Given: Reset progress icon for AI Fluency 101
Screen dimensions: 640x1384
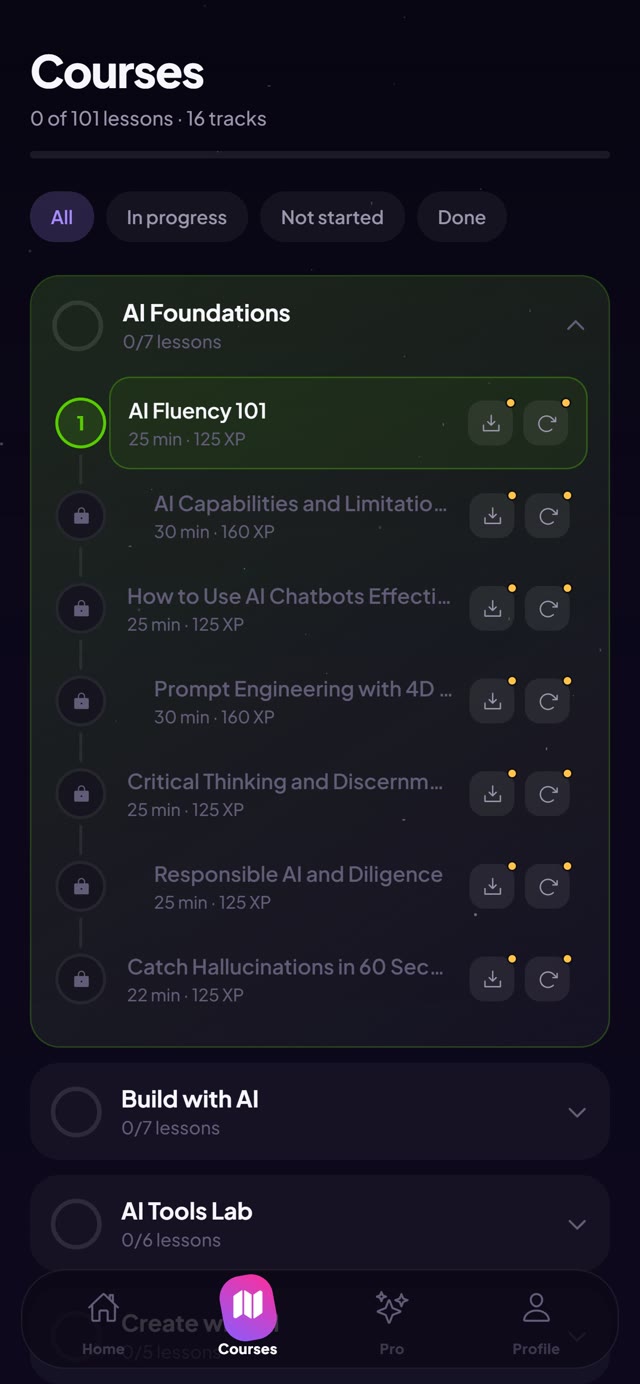Looking at the screenshot, I should pos(547,424).
